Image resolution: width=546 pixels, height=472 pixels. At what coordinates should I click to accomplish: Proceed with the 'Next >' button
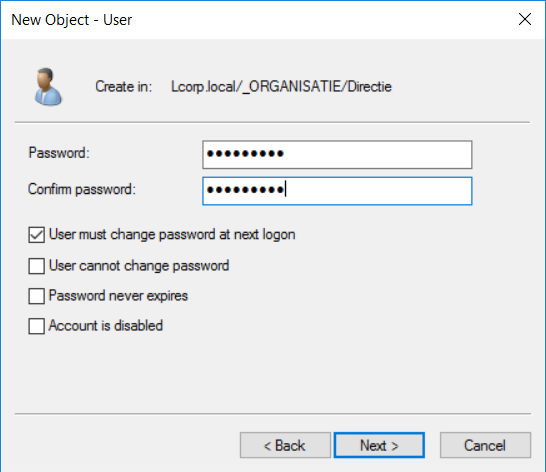379,445
